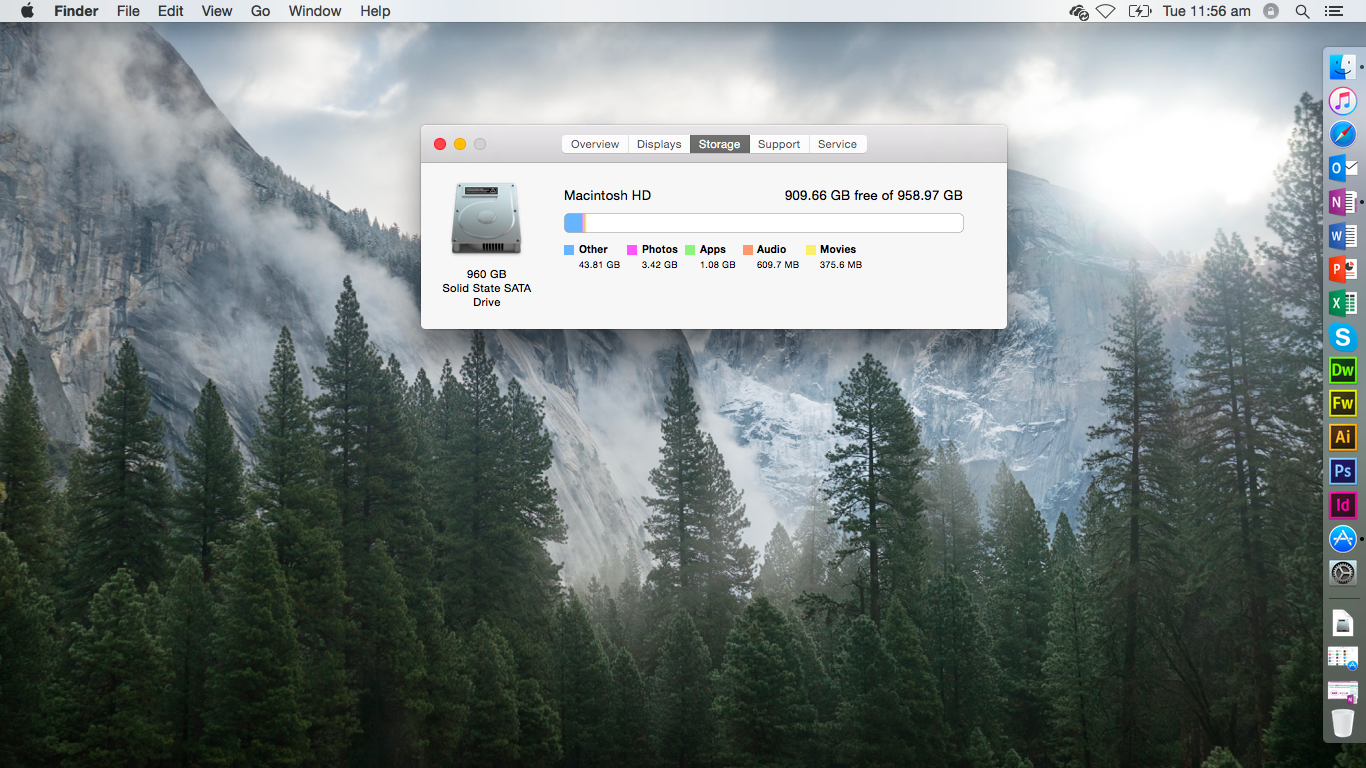Open Microsoft Excel dock icon
The width and height of the screenshot is (1366, 768).
tap(1342, 303)
